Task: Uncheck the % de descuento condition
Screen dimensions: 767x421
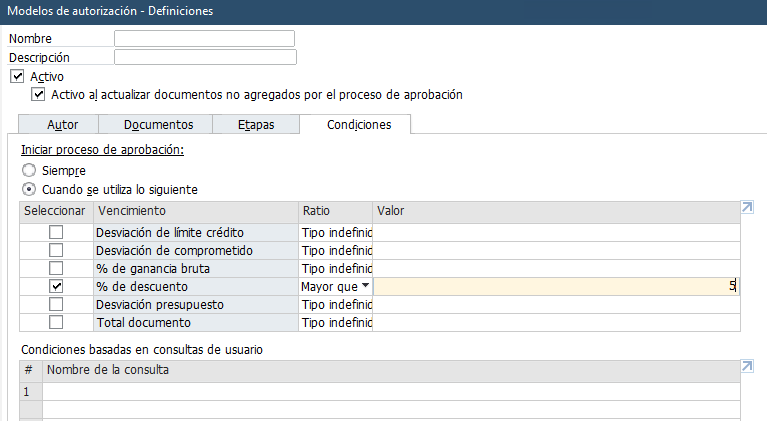Action: pos(56,286)
